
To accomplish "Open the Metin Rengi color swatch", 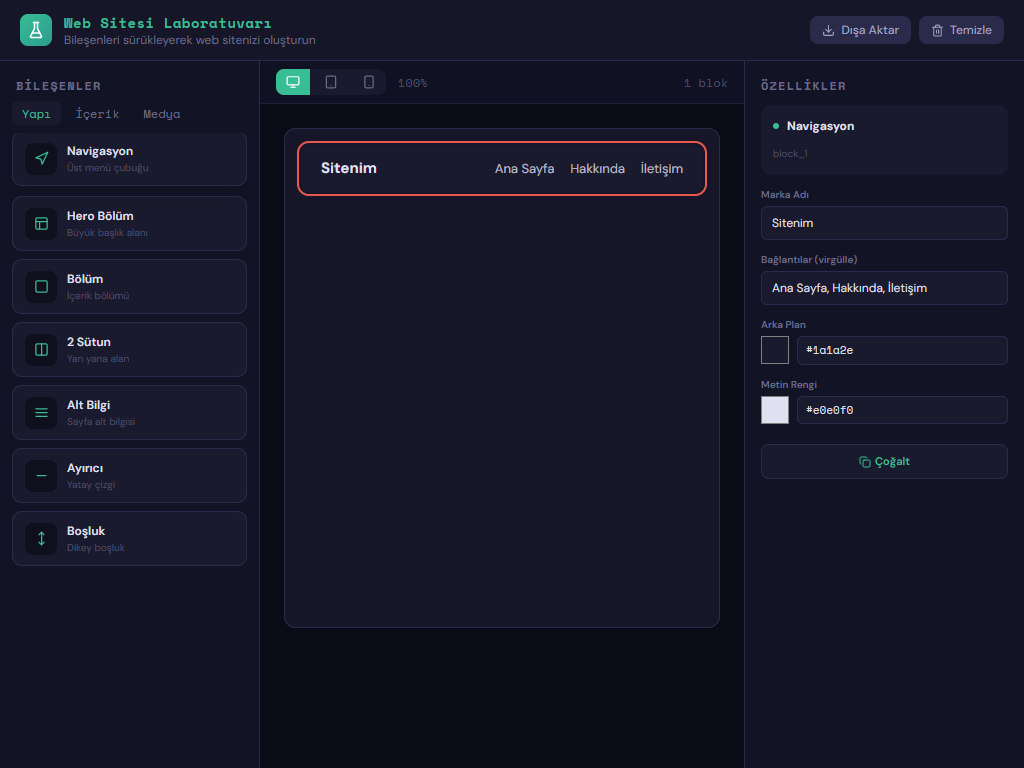I will click(775, 410).
